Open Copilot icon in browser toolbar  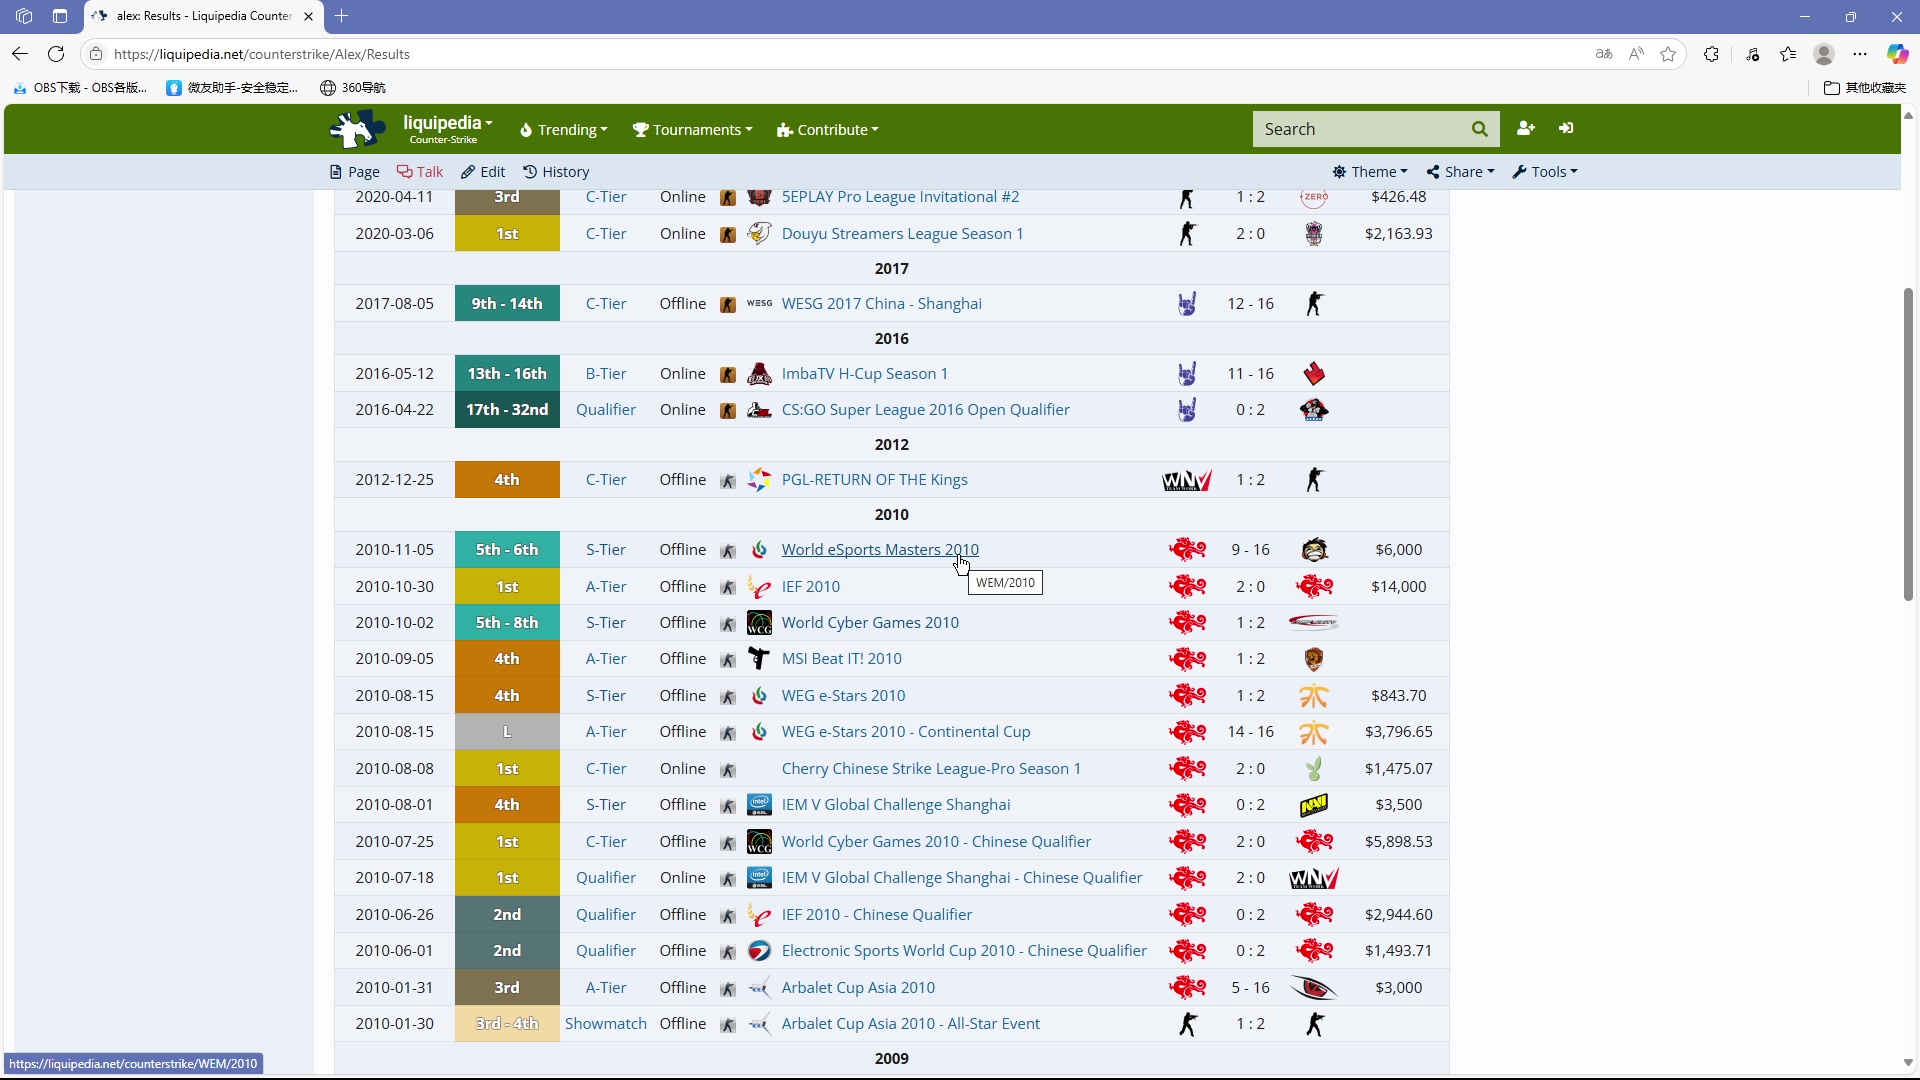pyautogui.click(x=1897, y=54)
